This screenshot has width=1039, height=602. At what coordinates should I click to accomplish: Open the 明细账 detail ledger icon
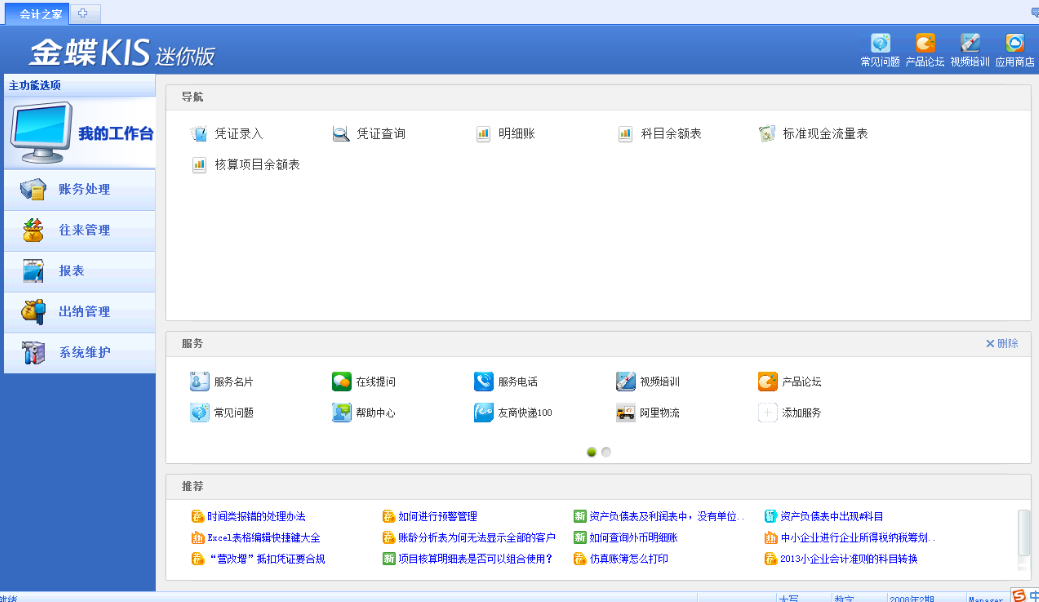pyautogui.click(x=484, y=134)
